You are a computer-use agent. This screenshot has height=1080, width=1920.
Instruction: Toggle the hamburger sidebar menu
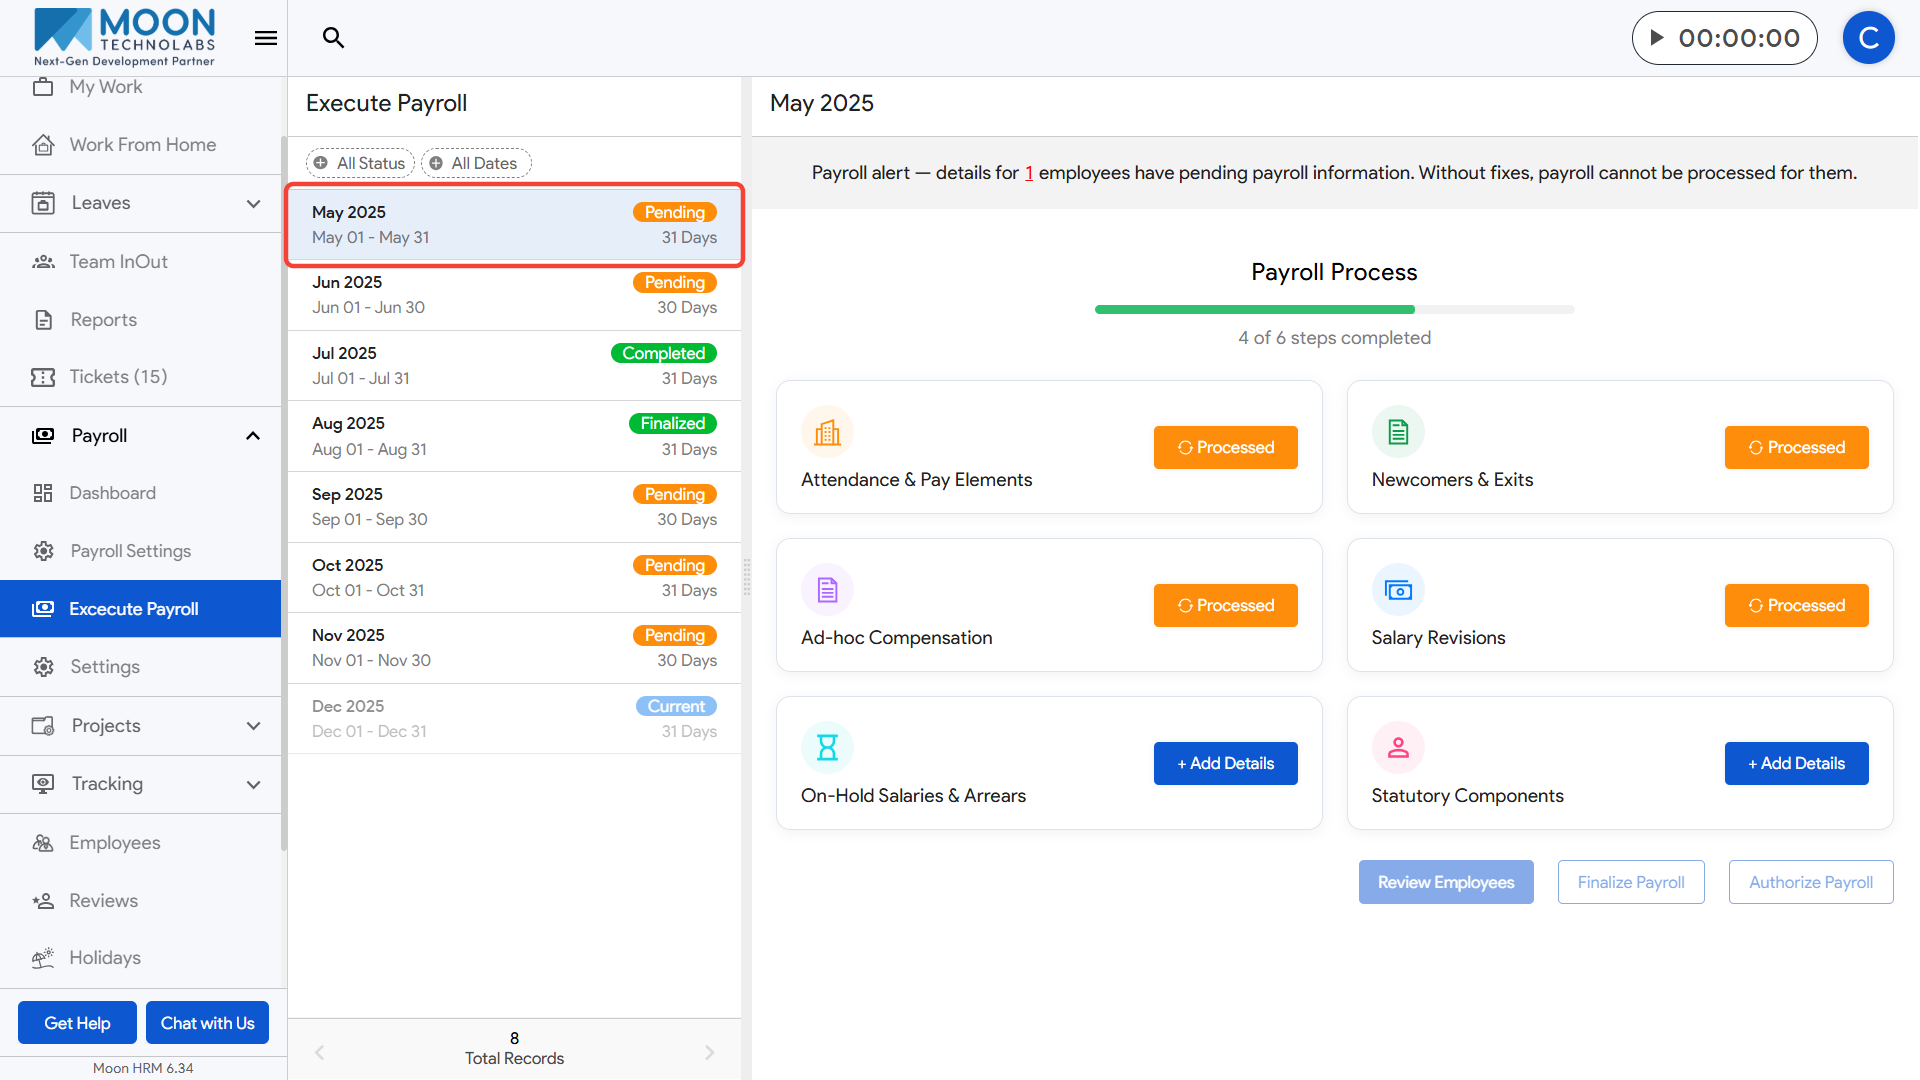click(265, 38)
